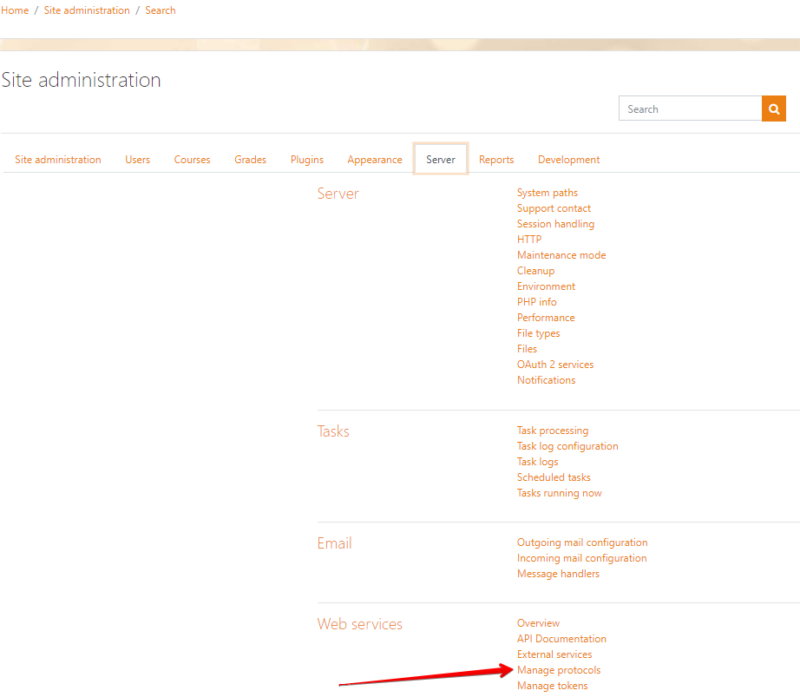Open Manage protocols
This screenshot has height=697, width=800.
pyautogui.click(x=559, y=670)
